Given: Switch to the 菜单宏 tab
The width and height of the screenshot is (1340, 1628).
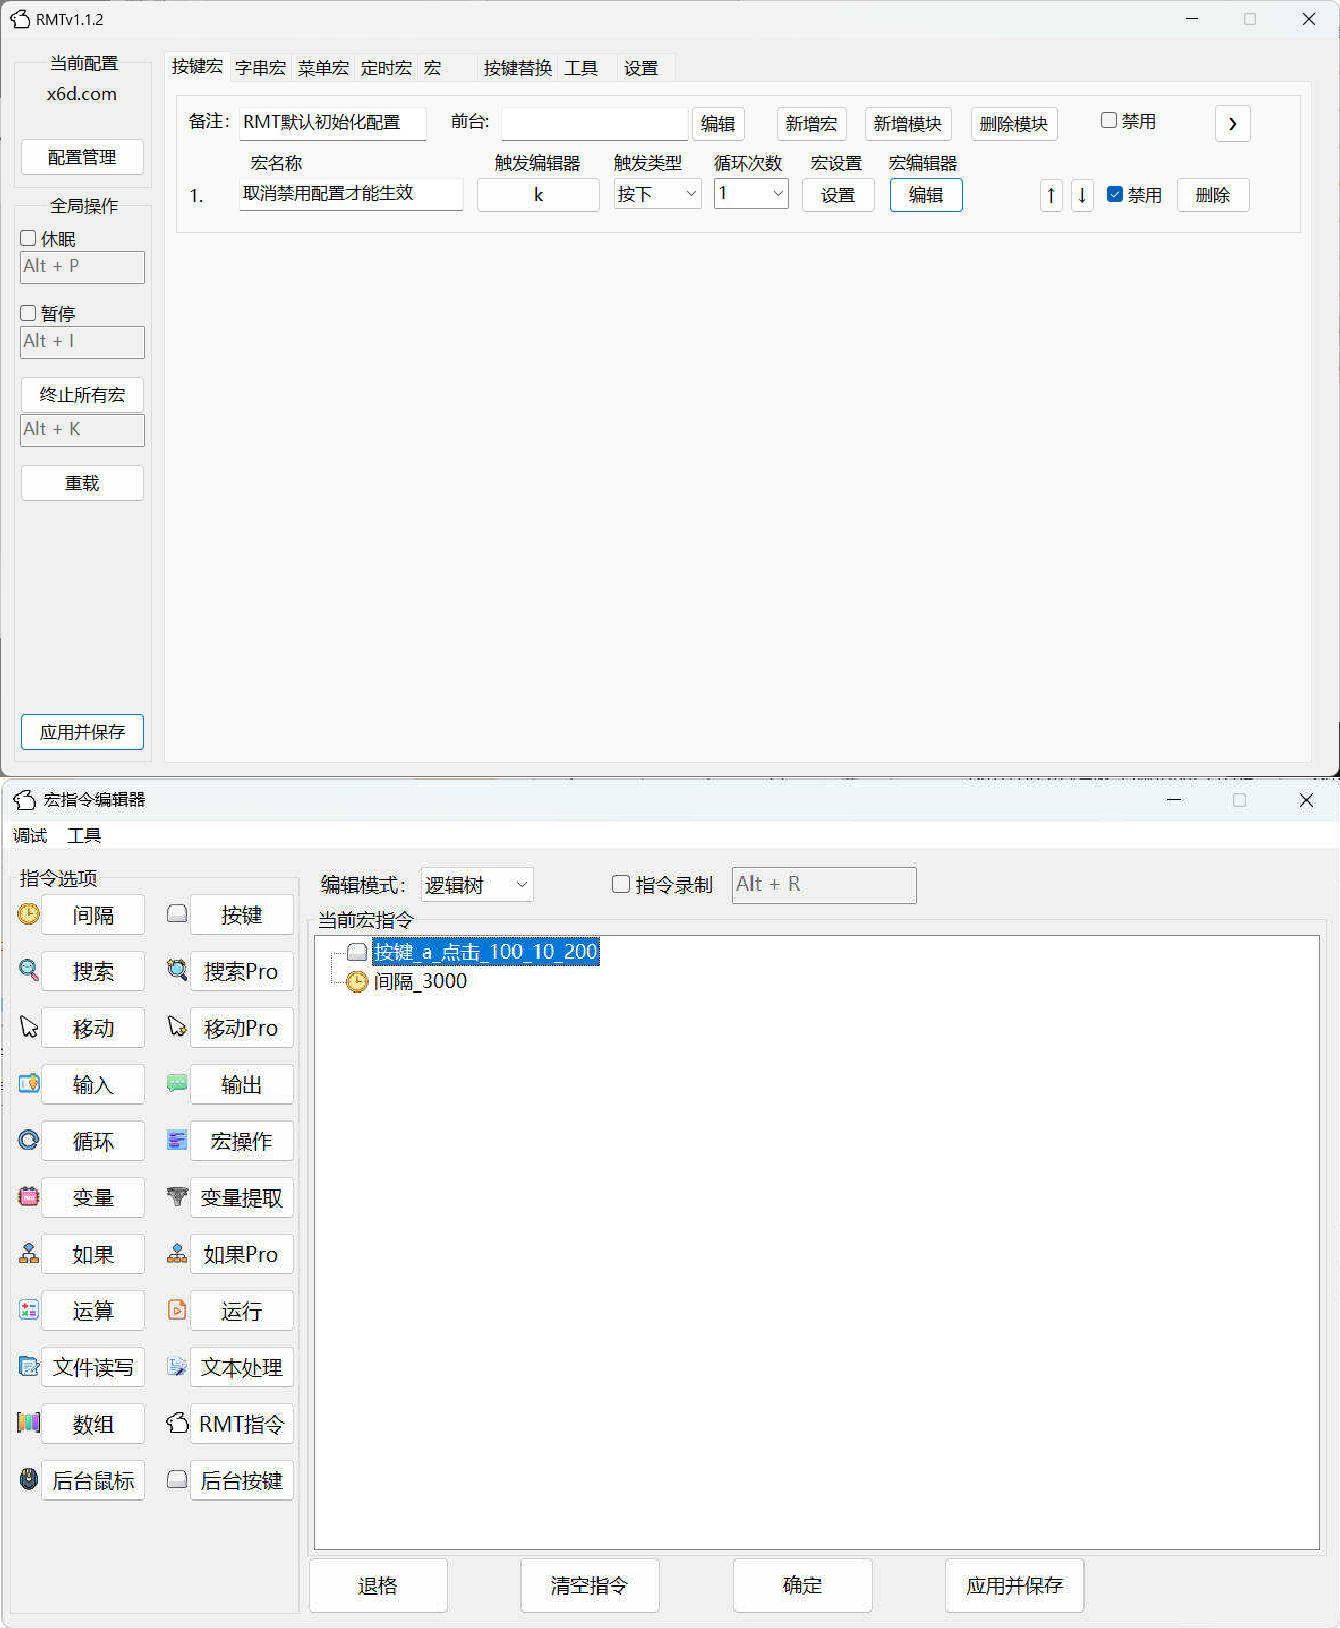Looking at the screenshot, I should [x=323, y=68].
